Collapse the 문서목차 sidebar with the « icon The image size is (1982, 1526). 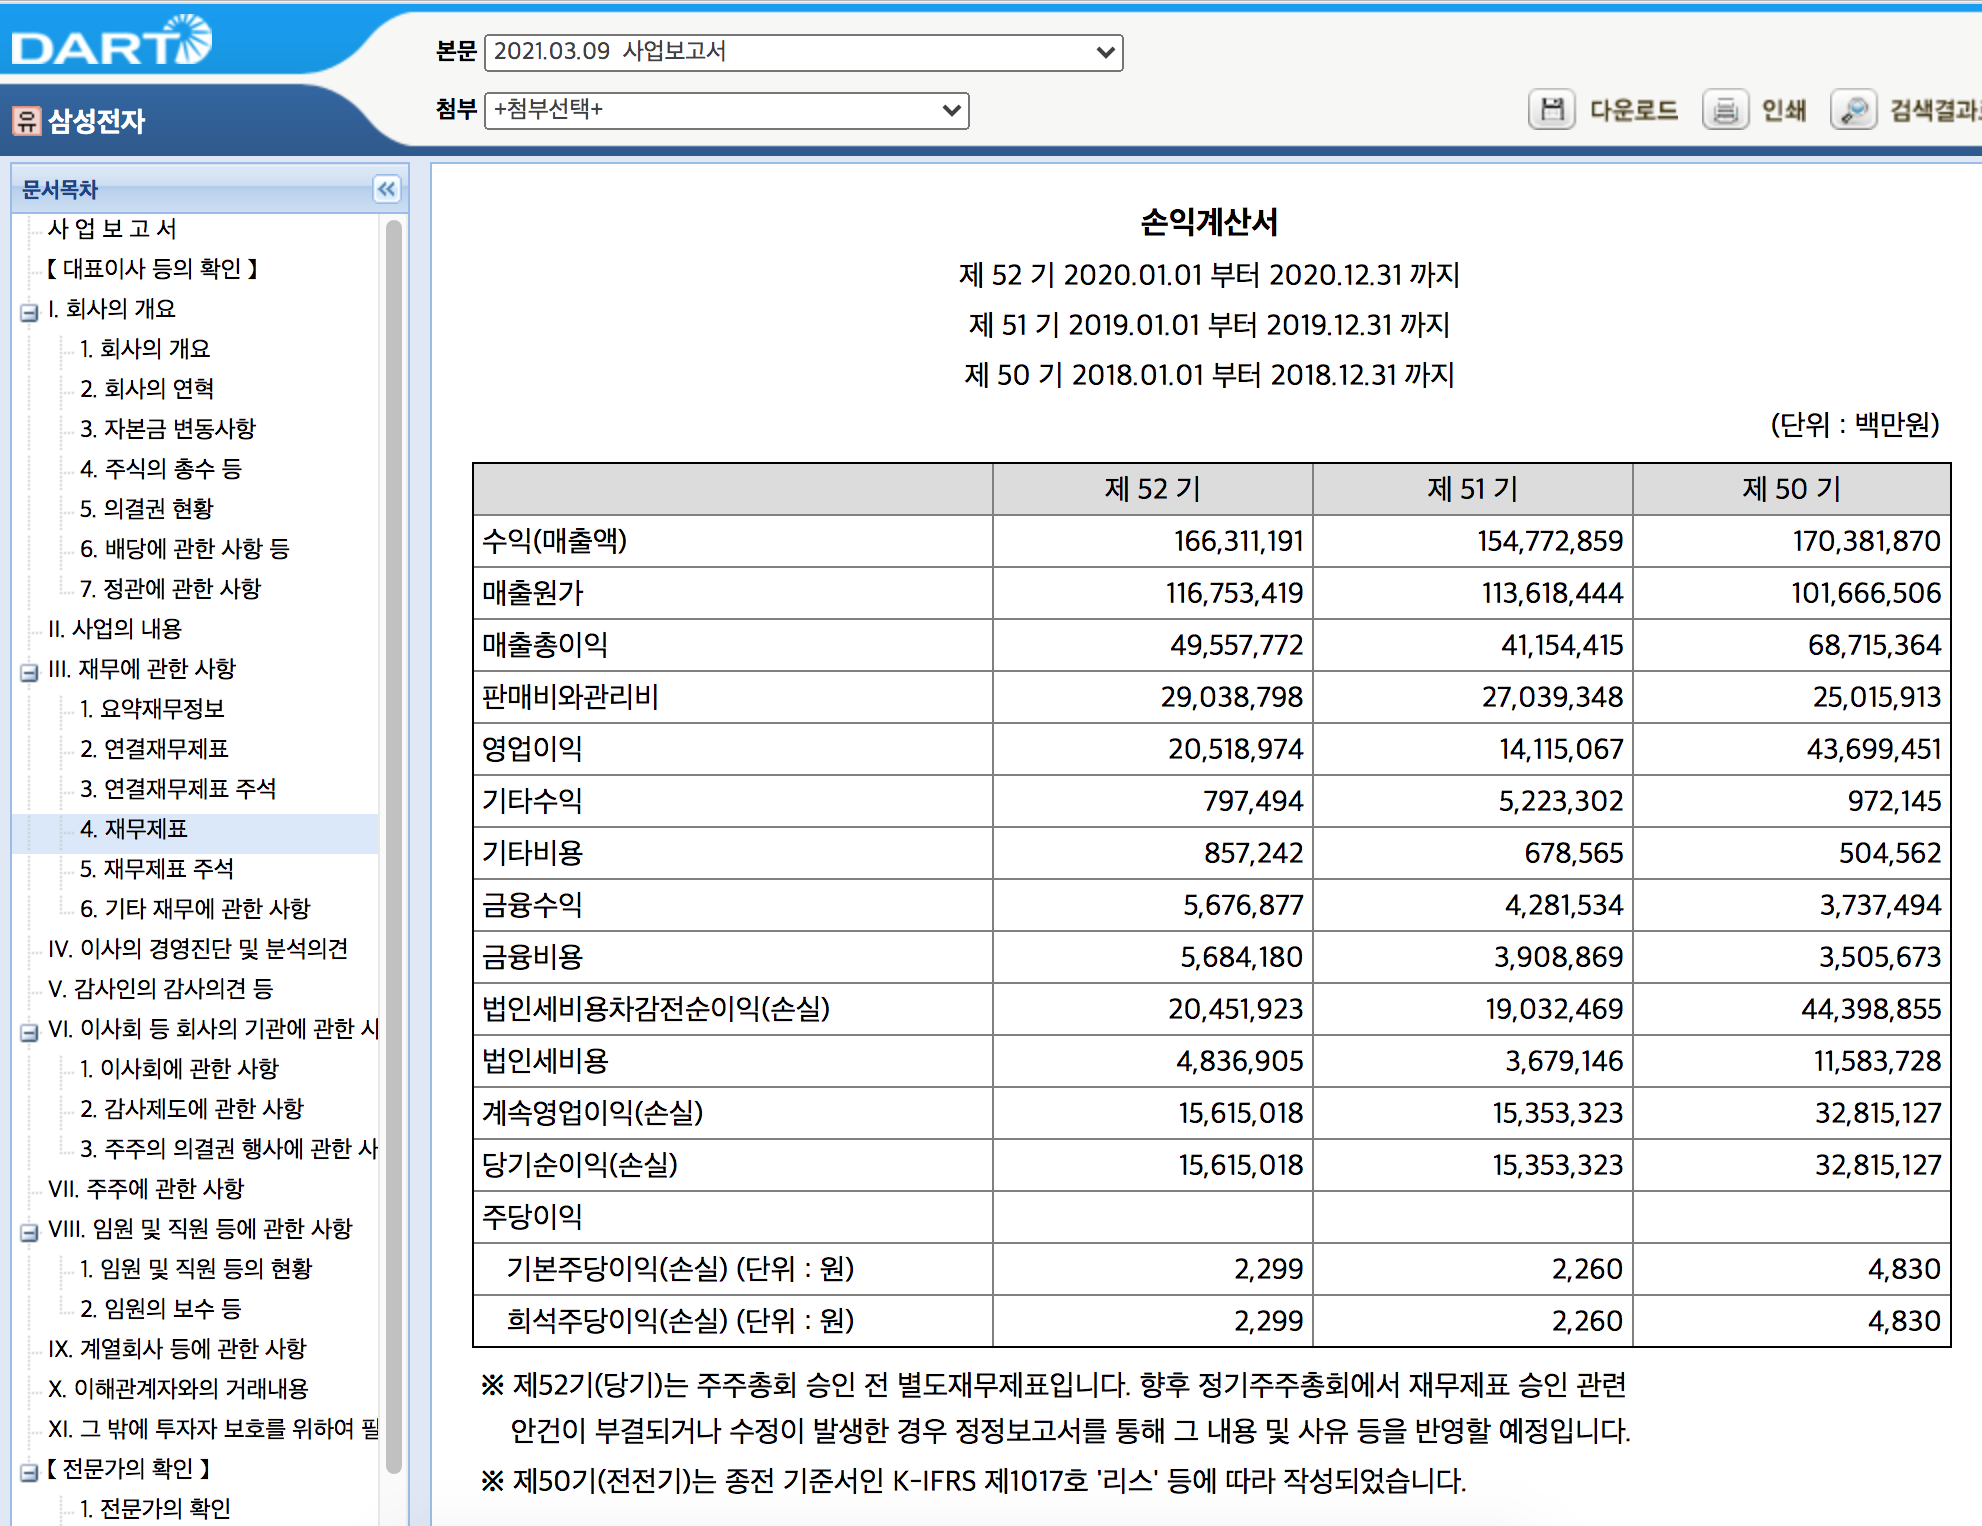tap(387, 190)
